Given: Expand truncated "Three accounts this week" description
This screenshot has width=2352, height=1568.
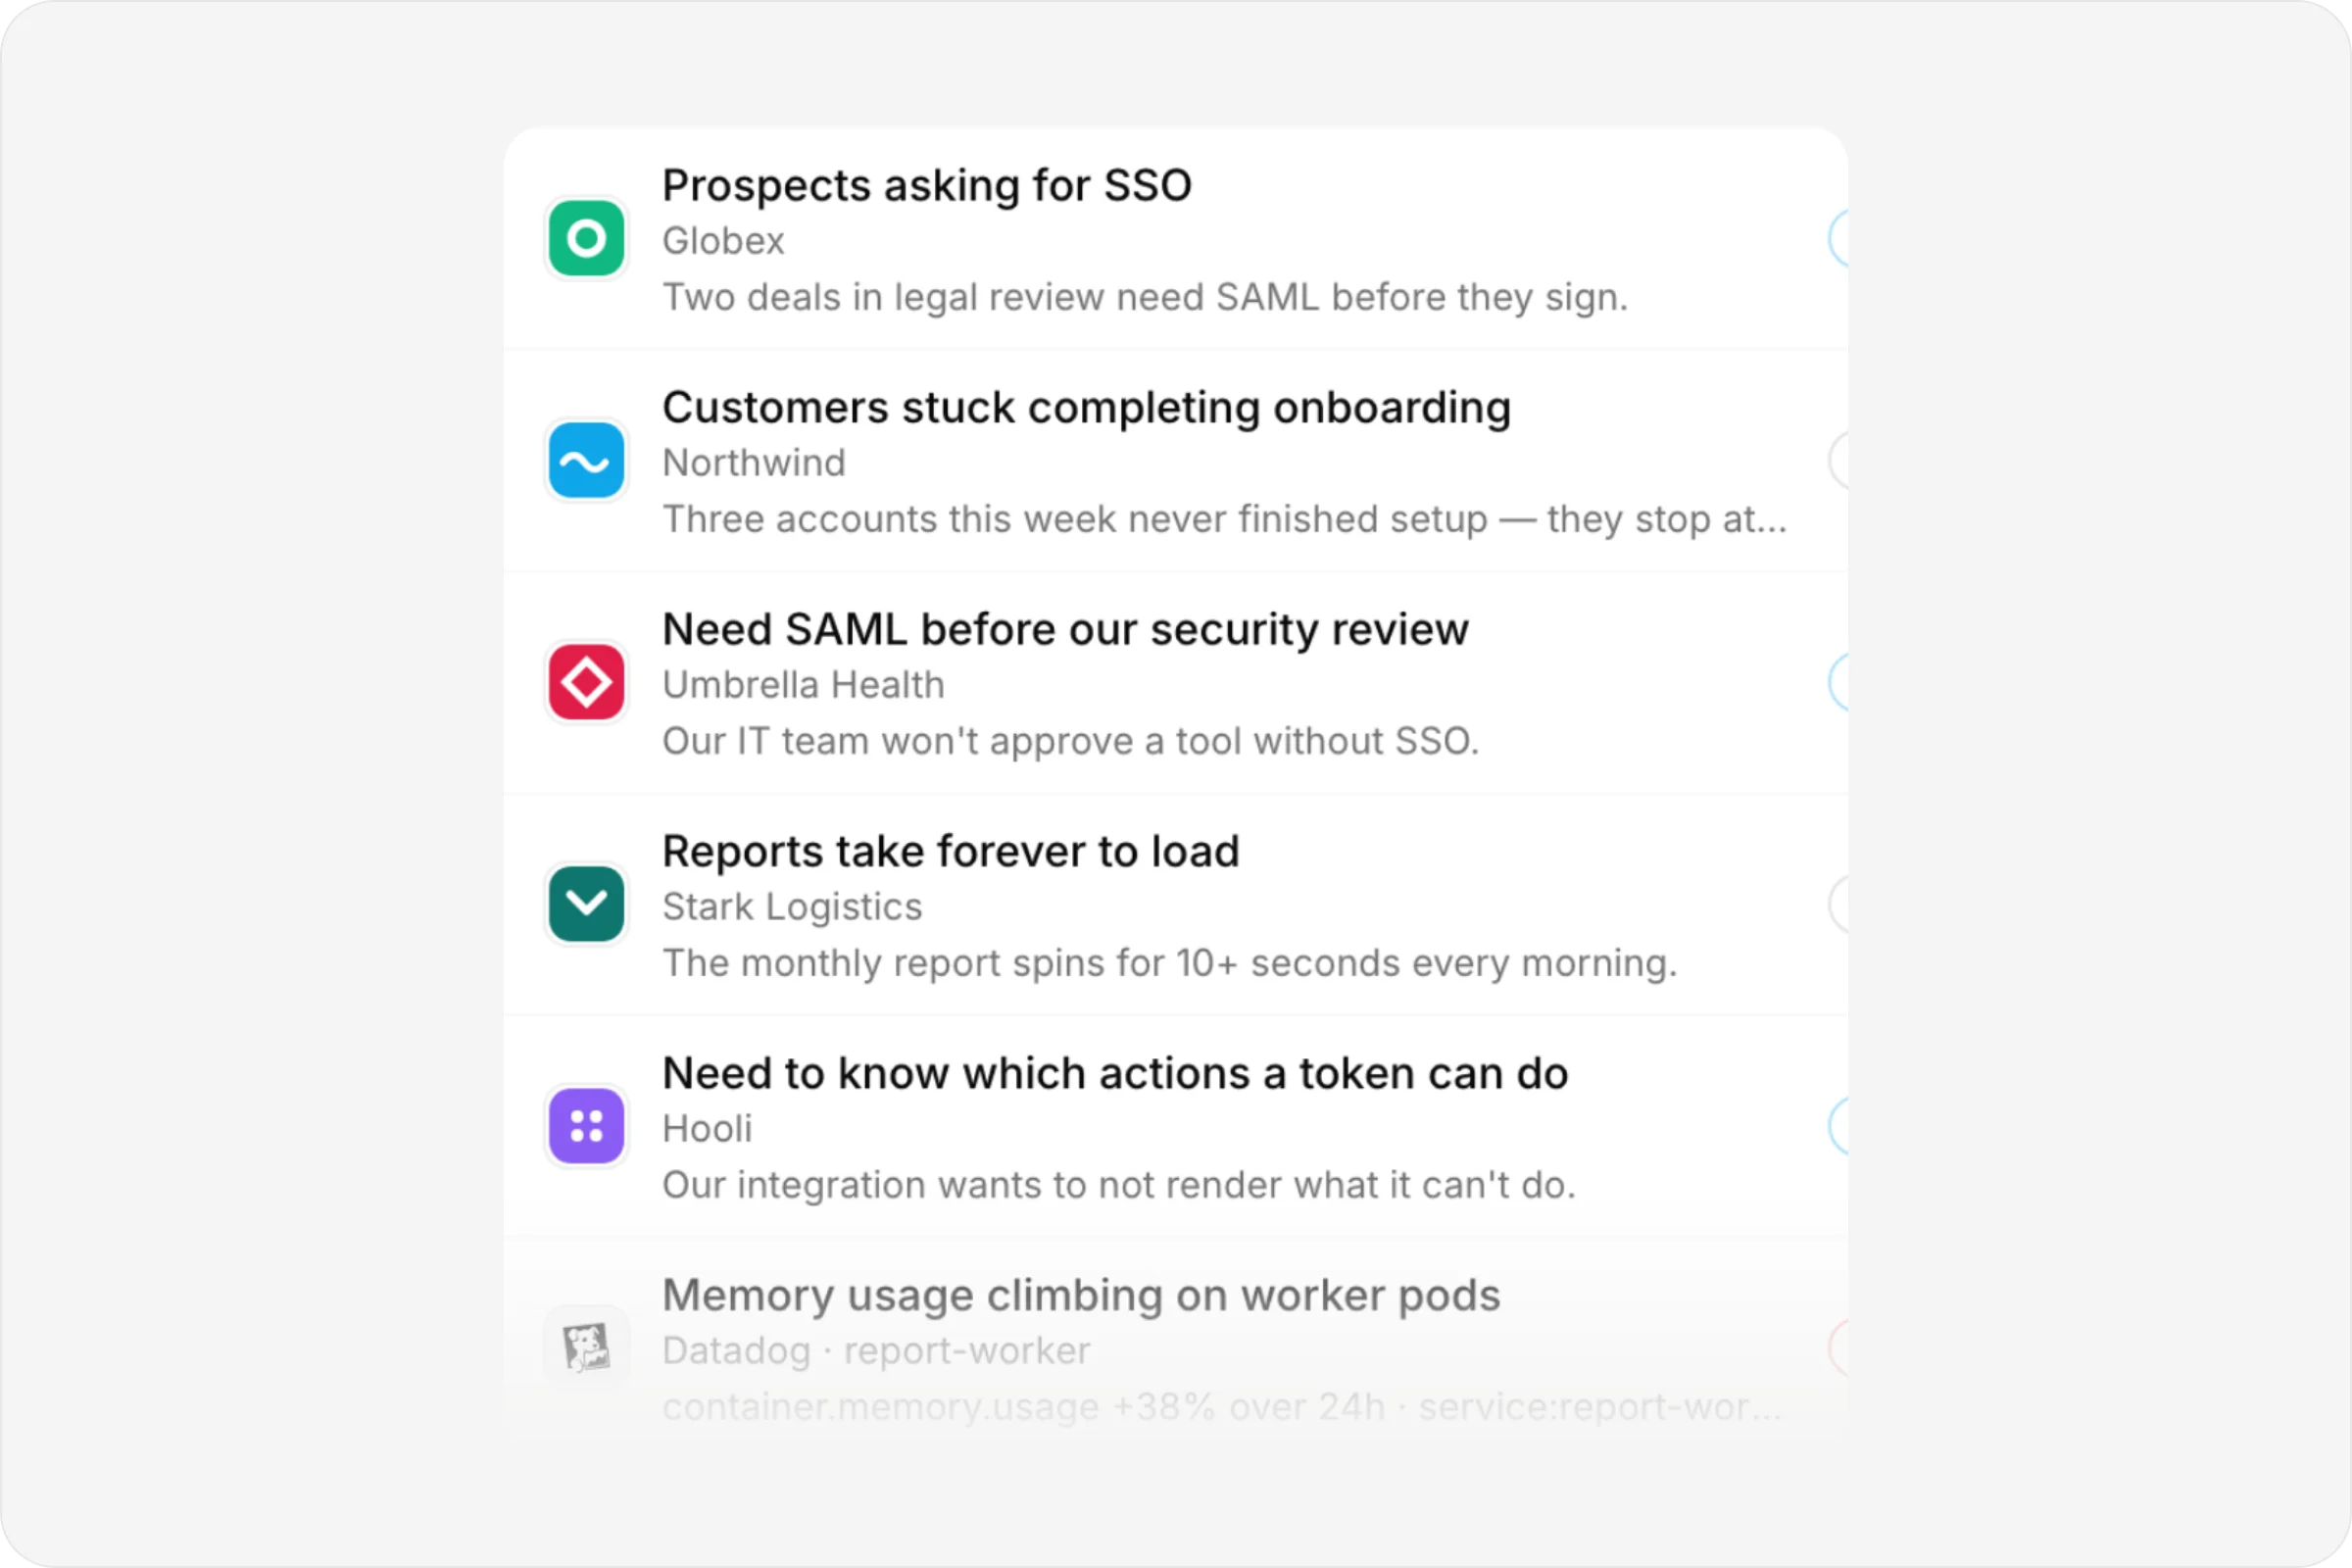Looking at the screenshot, I should point(1224,520).
